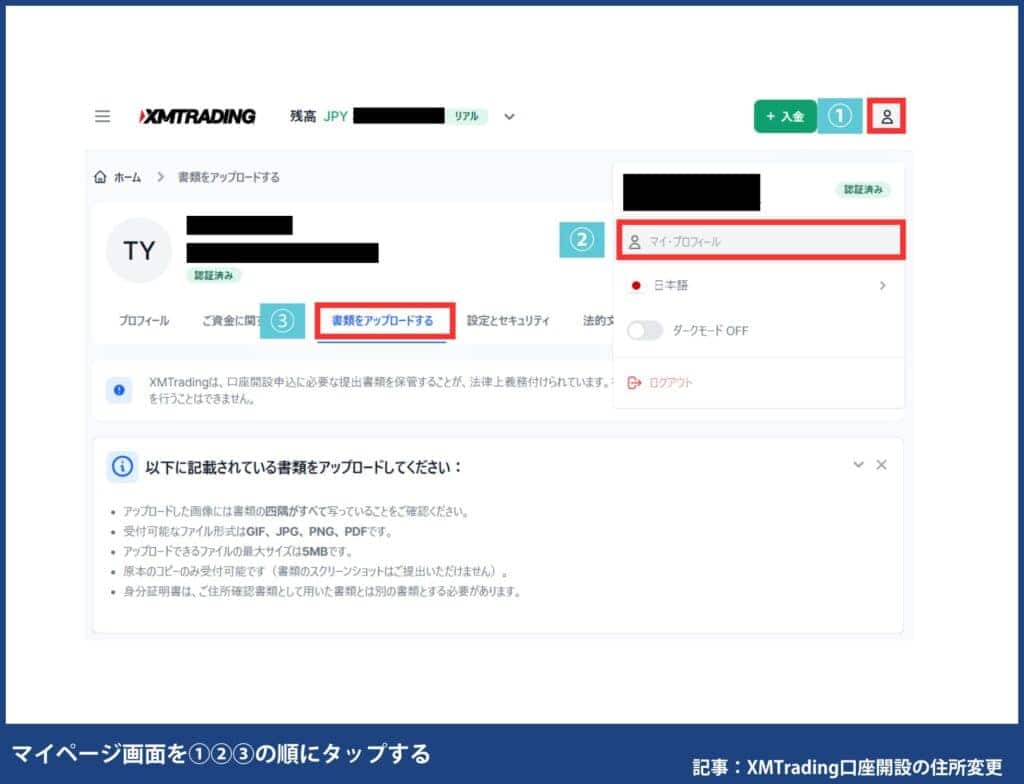Select マイ・プロフィール menu entry

pos(760,241)
